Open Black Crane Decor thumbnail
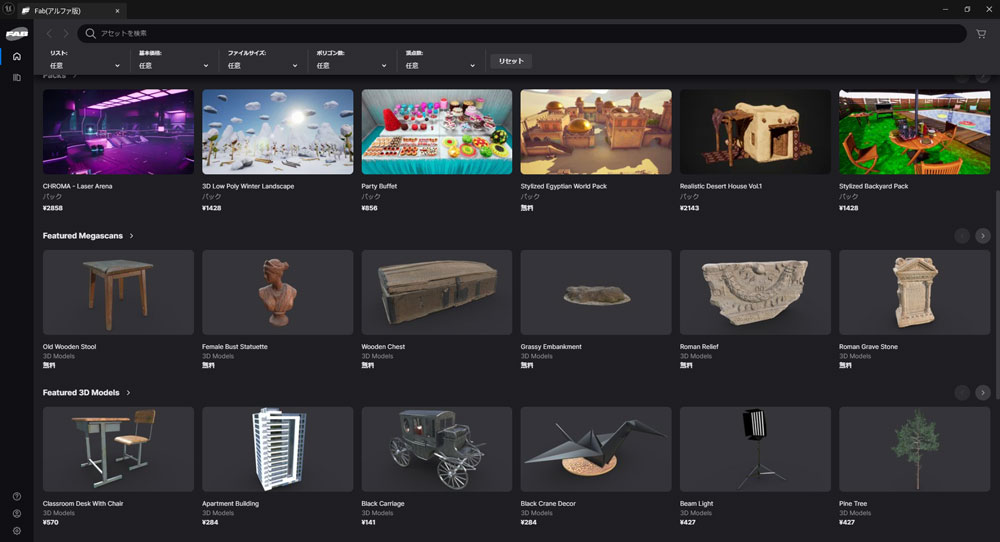 [x=596, y=449]
